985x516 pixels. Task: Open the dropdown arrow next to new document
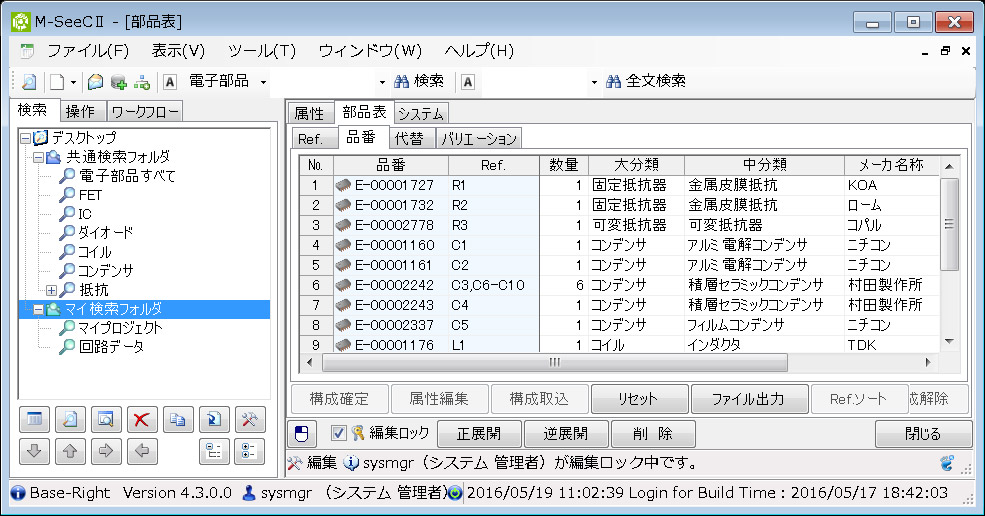(73, 82)
